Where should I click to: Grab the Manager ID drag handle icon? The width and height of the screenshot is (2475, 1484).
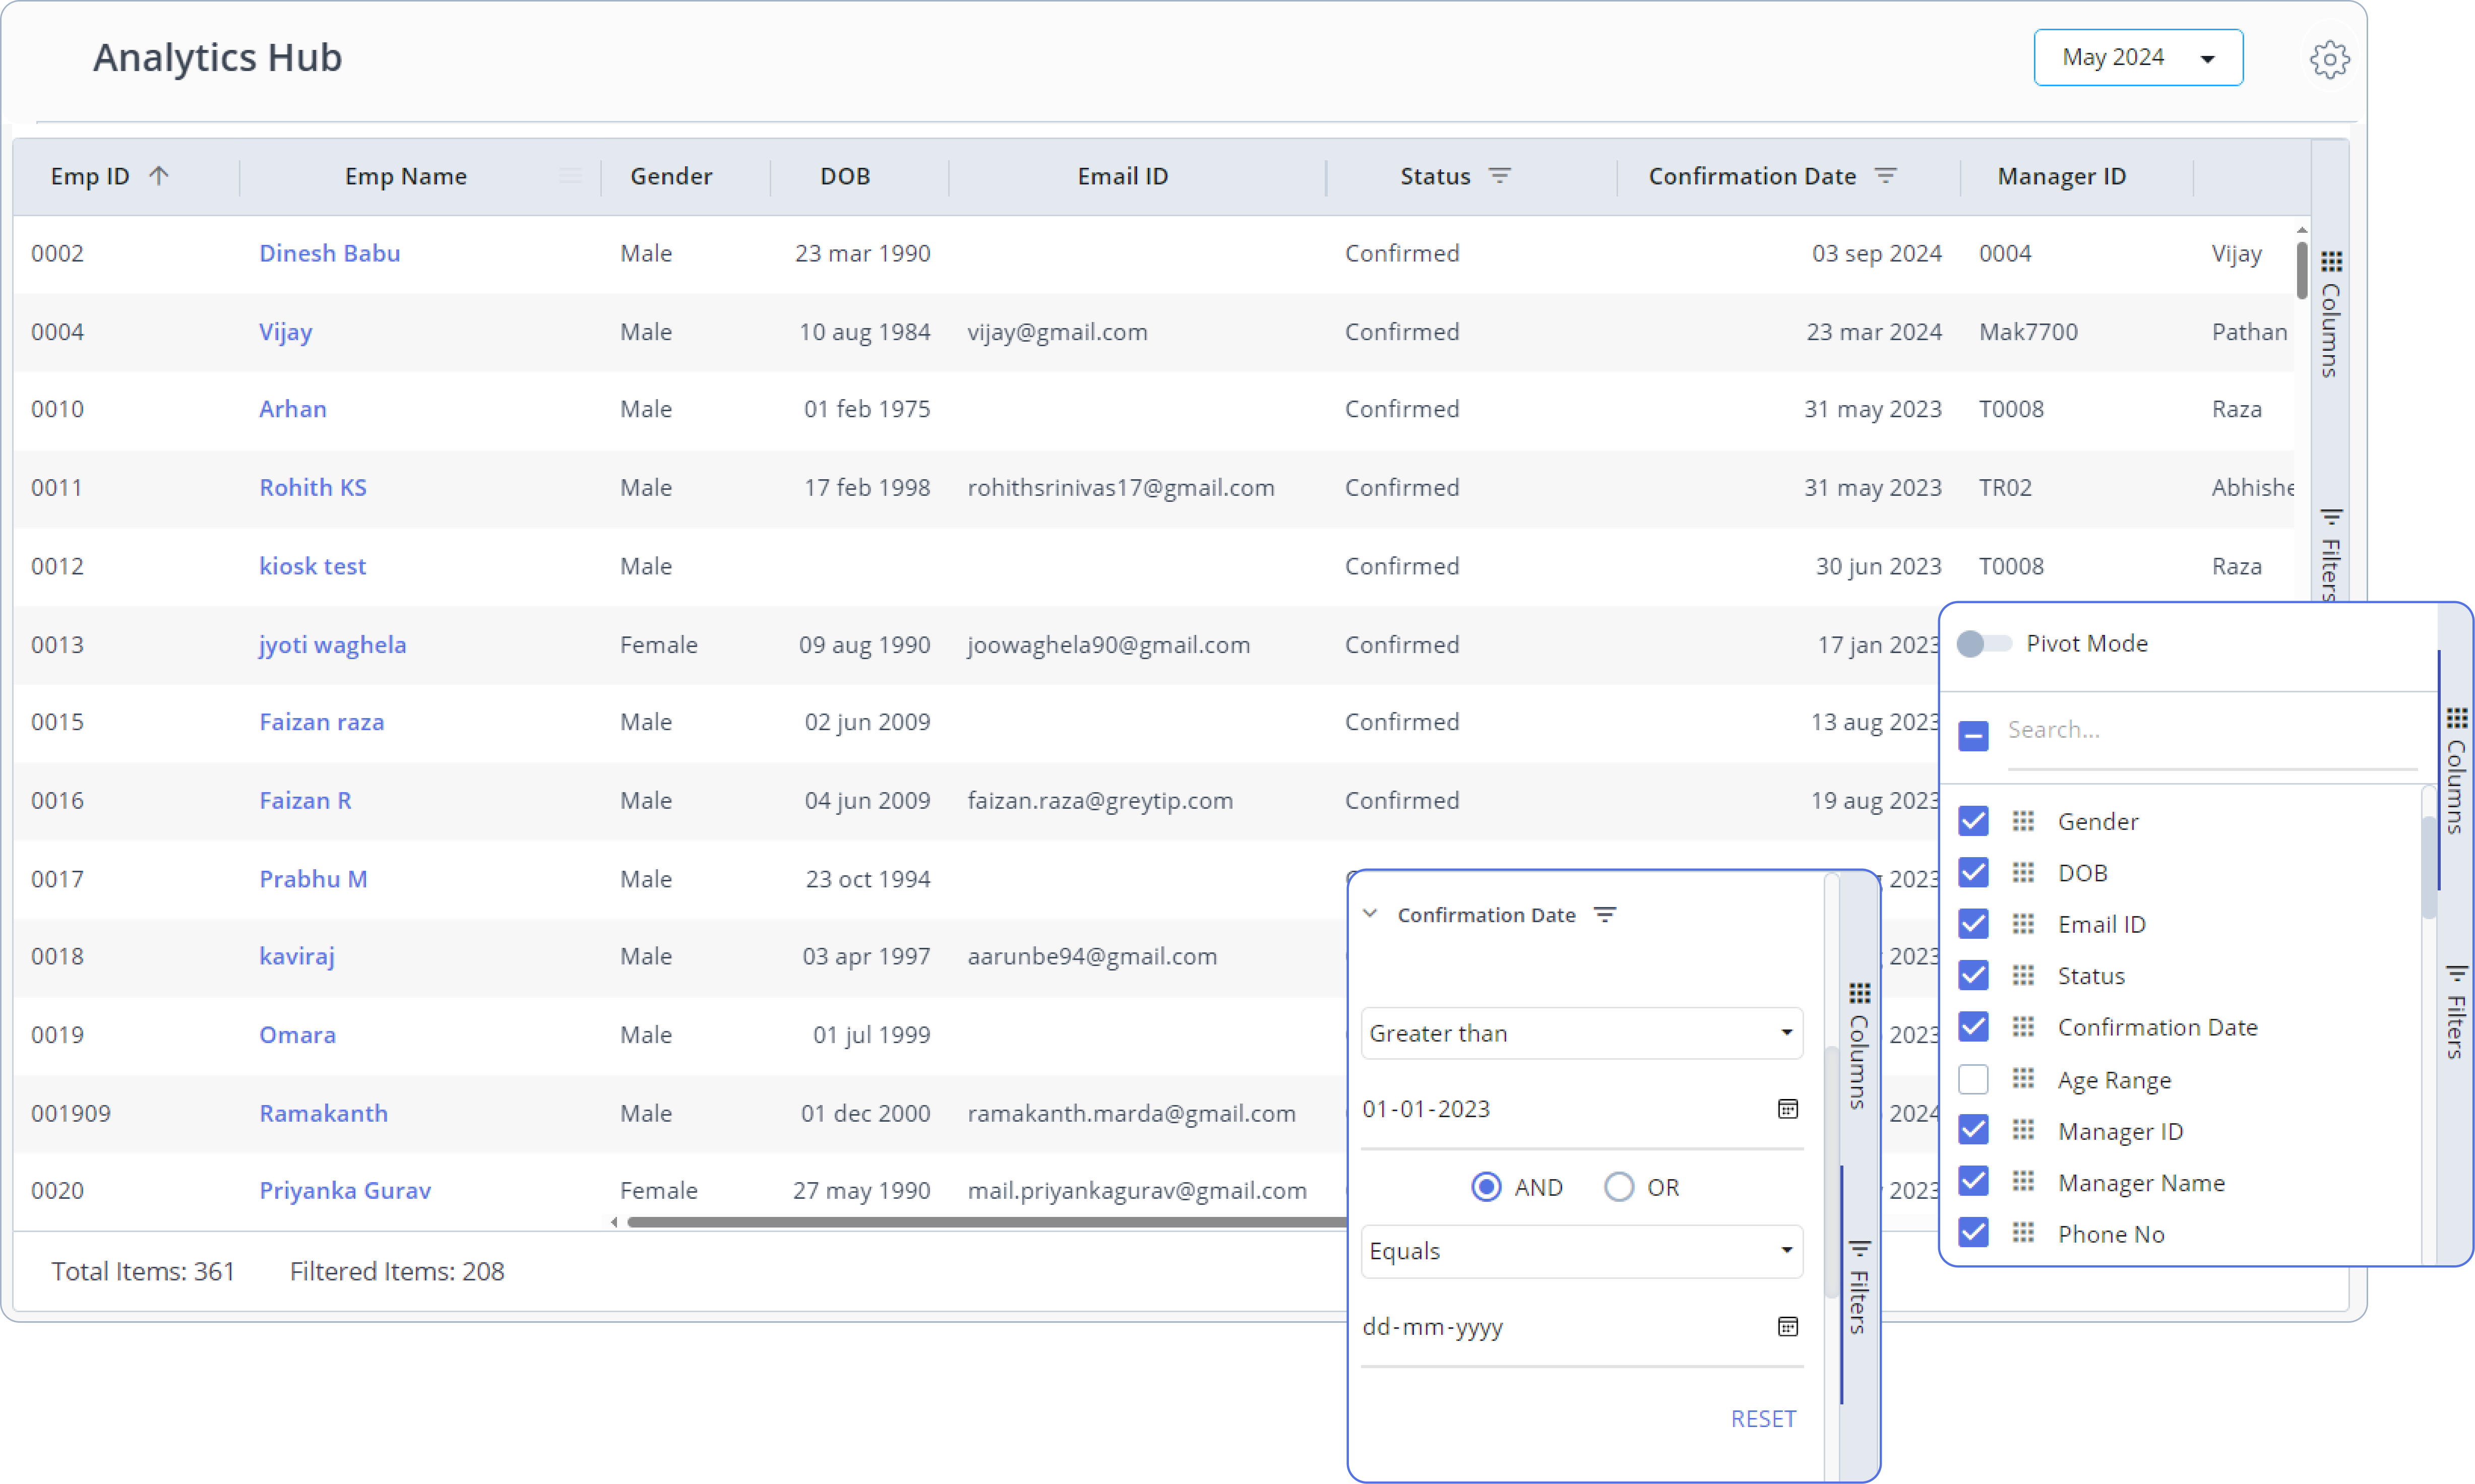click(x=2023, y=1130)
